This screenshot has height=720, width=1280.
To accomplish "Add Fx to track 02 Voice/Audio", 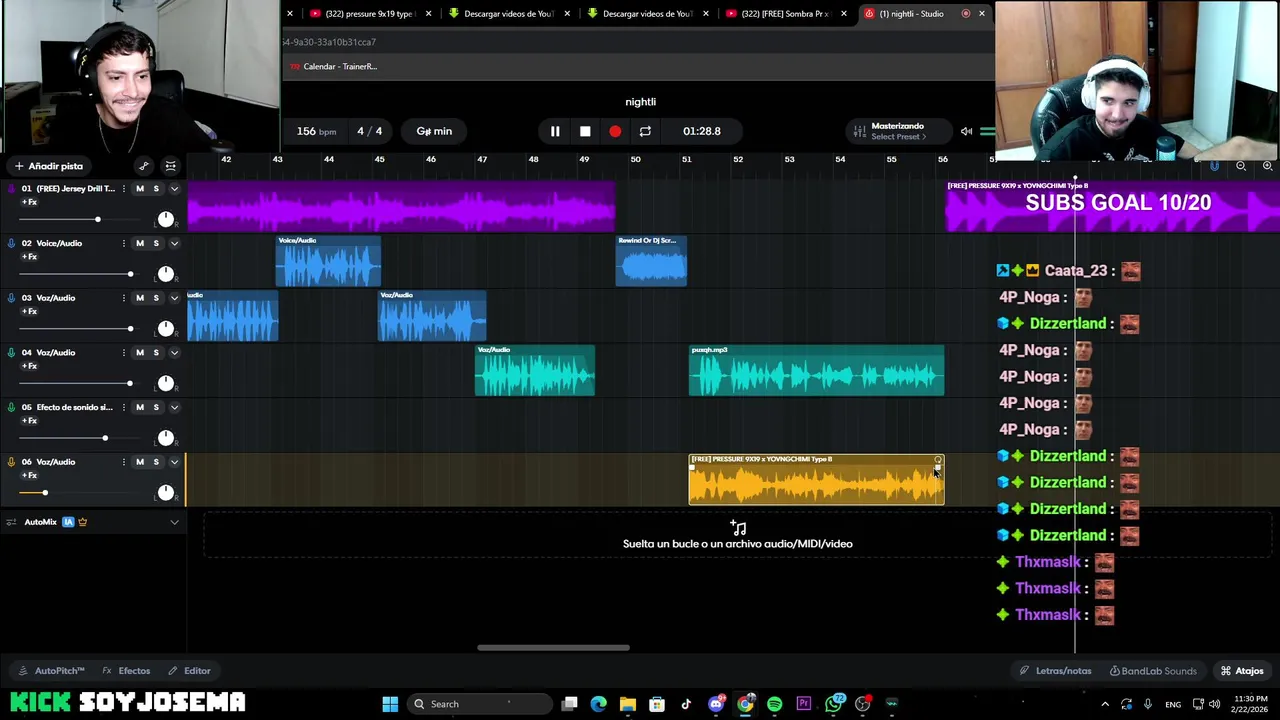I will pyautogui.click(x=30, y=257).
